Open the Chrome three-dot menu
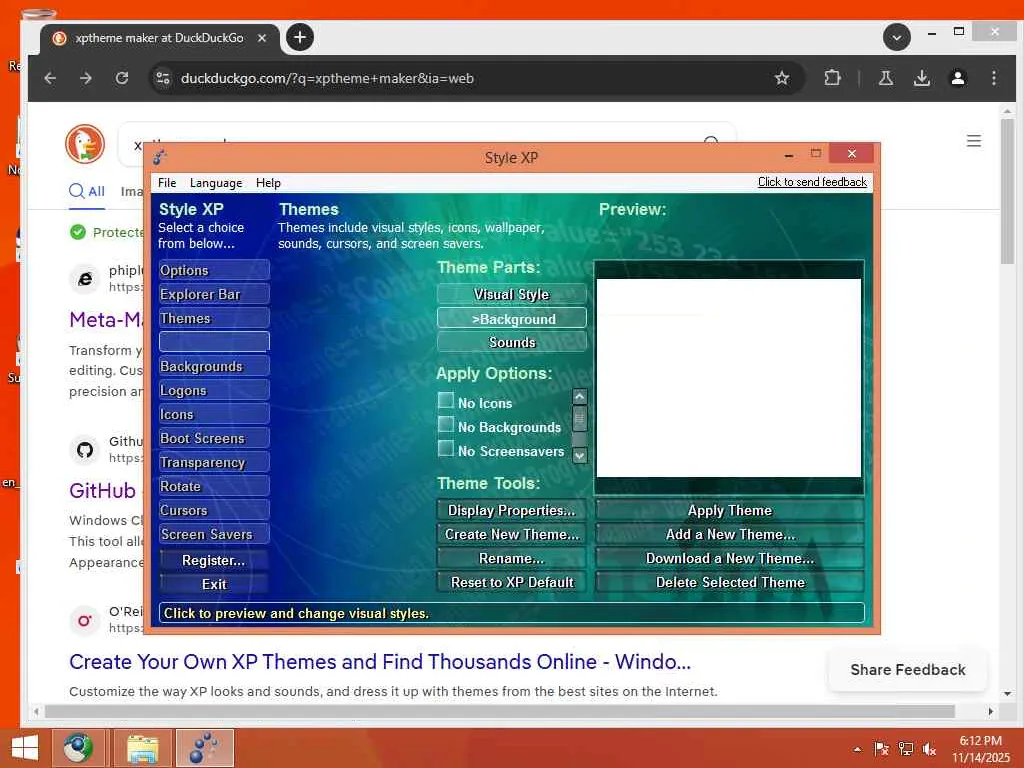The height and width of the screenshot is (768, 1024). pos(993,78)
